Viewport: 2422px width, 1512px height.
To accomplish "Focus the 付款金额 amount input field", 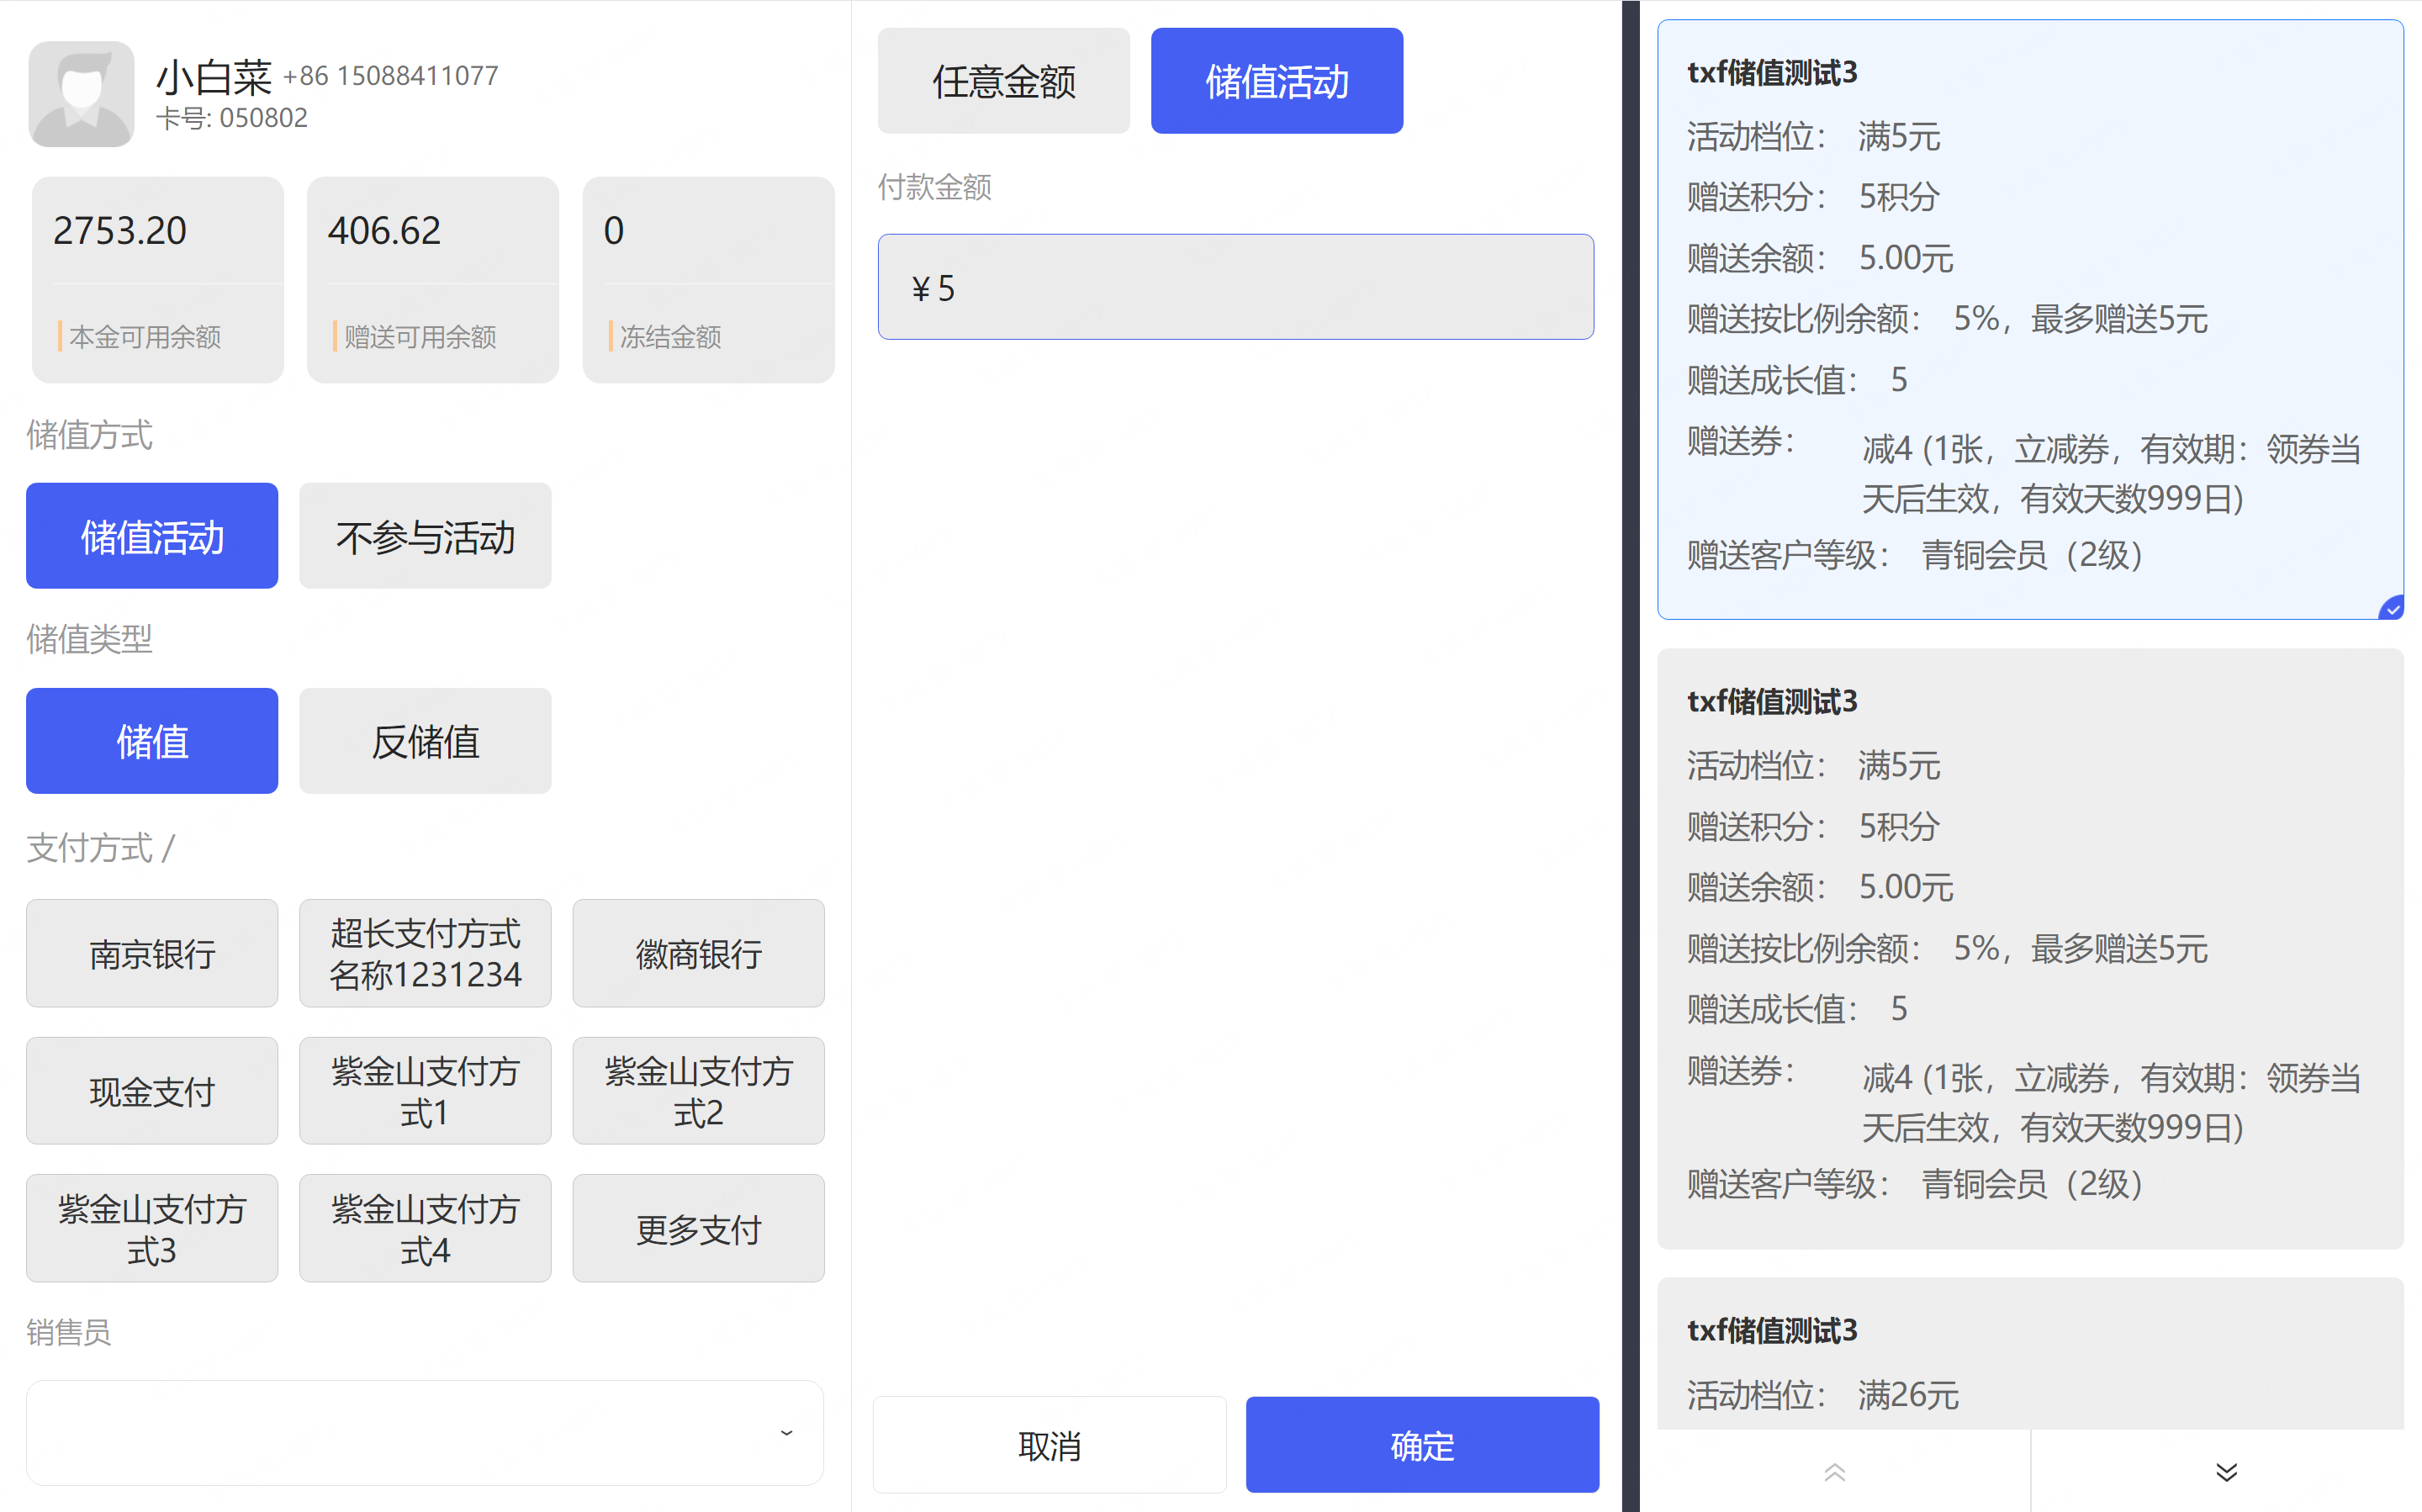I will click(x=1235, y=288).
